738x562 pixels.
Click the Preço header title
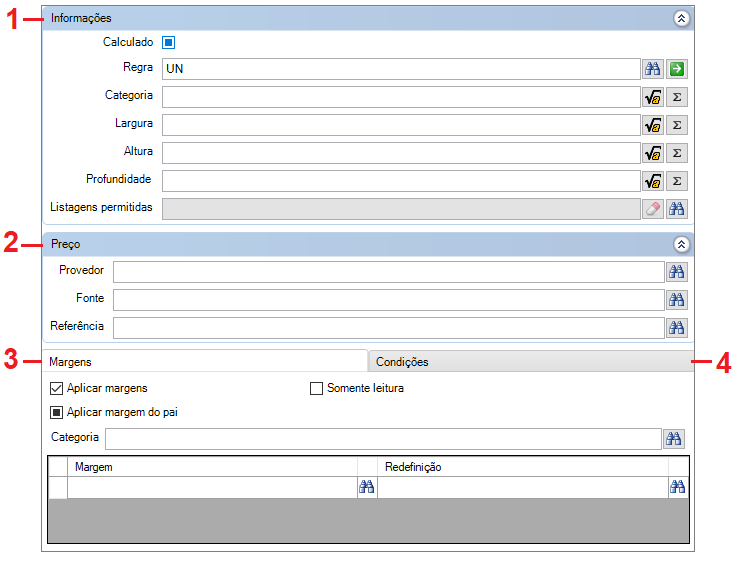click(x=65, y=244)
